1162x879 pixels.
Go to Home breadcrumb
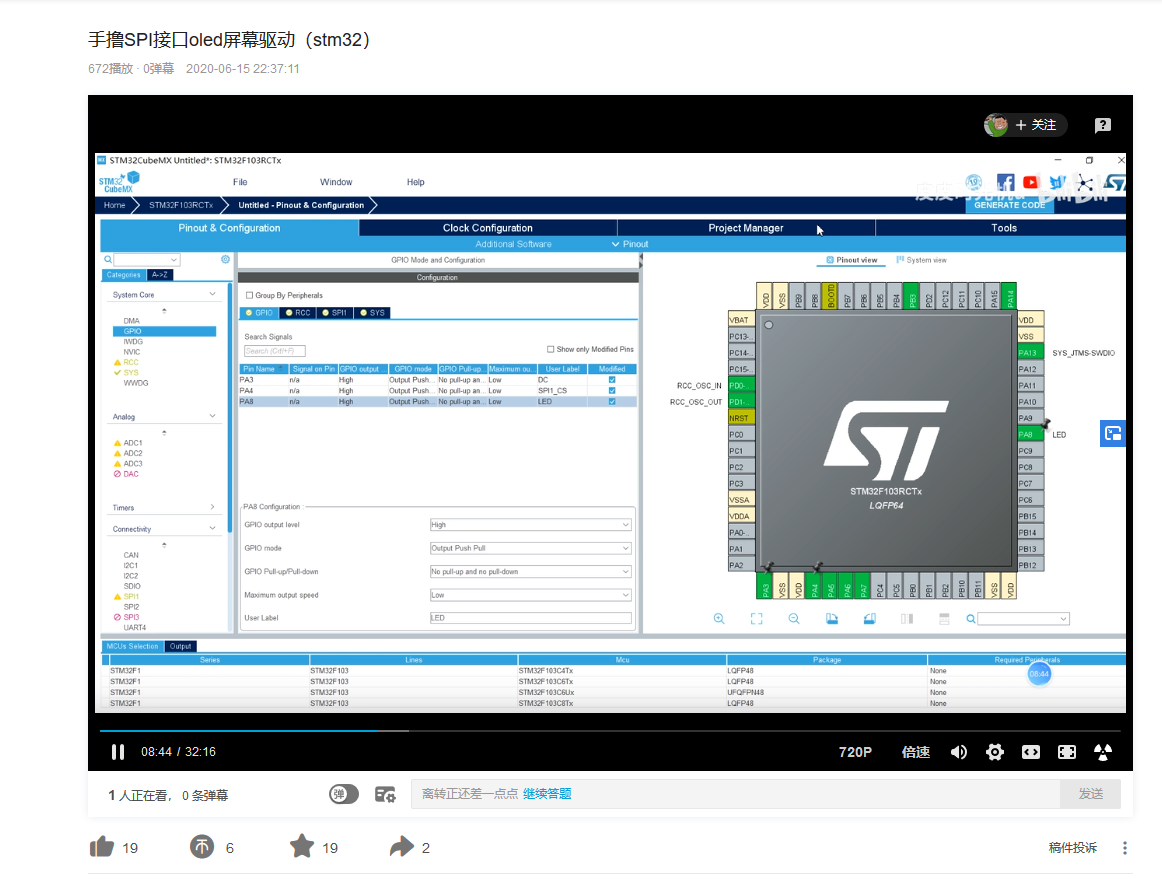[114, 205]
